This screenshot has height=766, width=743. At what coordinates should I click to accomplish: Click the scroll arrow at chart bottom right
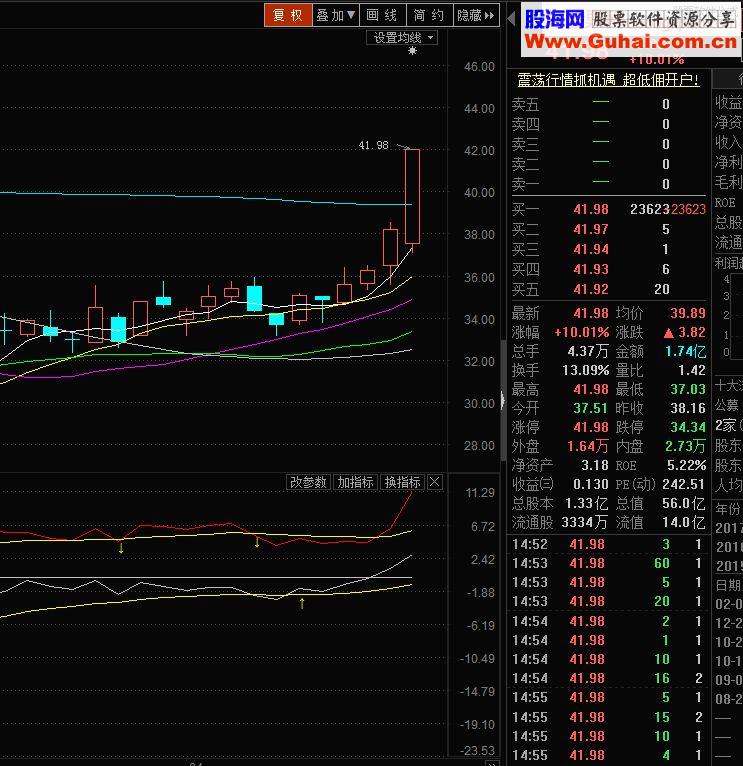pos(492,763)
